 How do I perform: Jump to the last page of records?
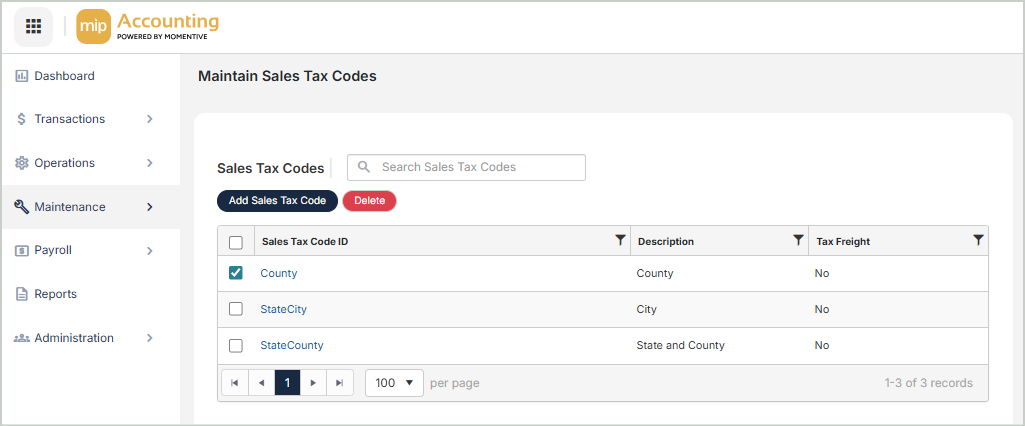coord(340,383)
